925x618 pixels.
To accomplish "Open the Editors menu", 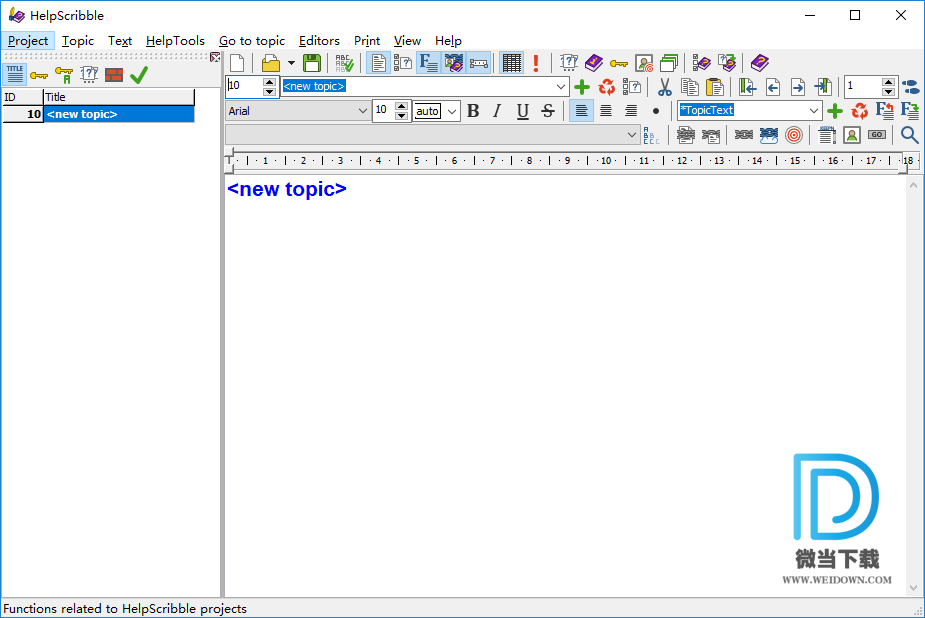I will pyautogui.click(x=319, y=41).
